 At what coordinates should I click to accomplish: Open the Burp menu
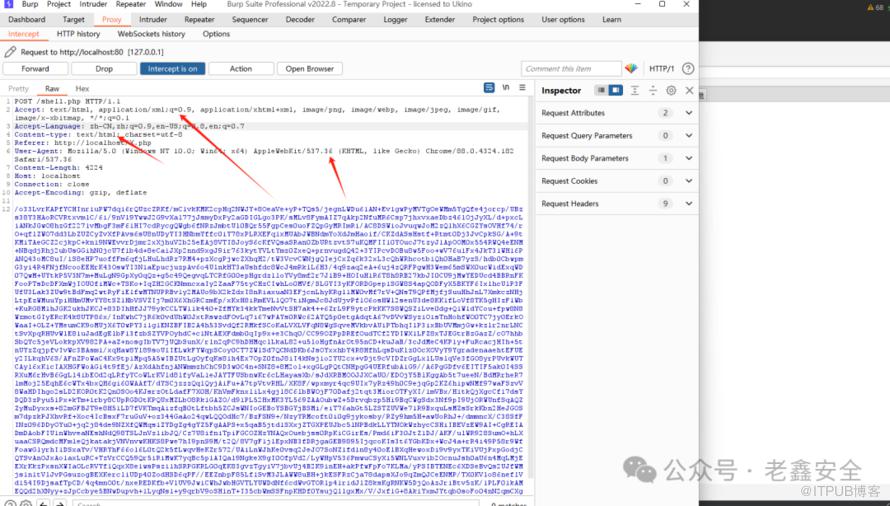click(x=30, y=4)
